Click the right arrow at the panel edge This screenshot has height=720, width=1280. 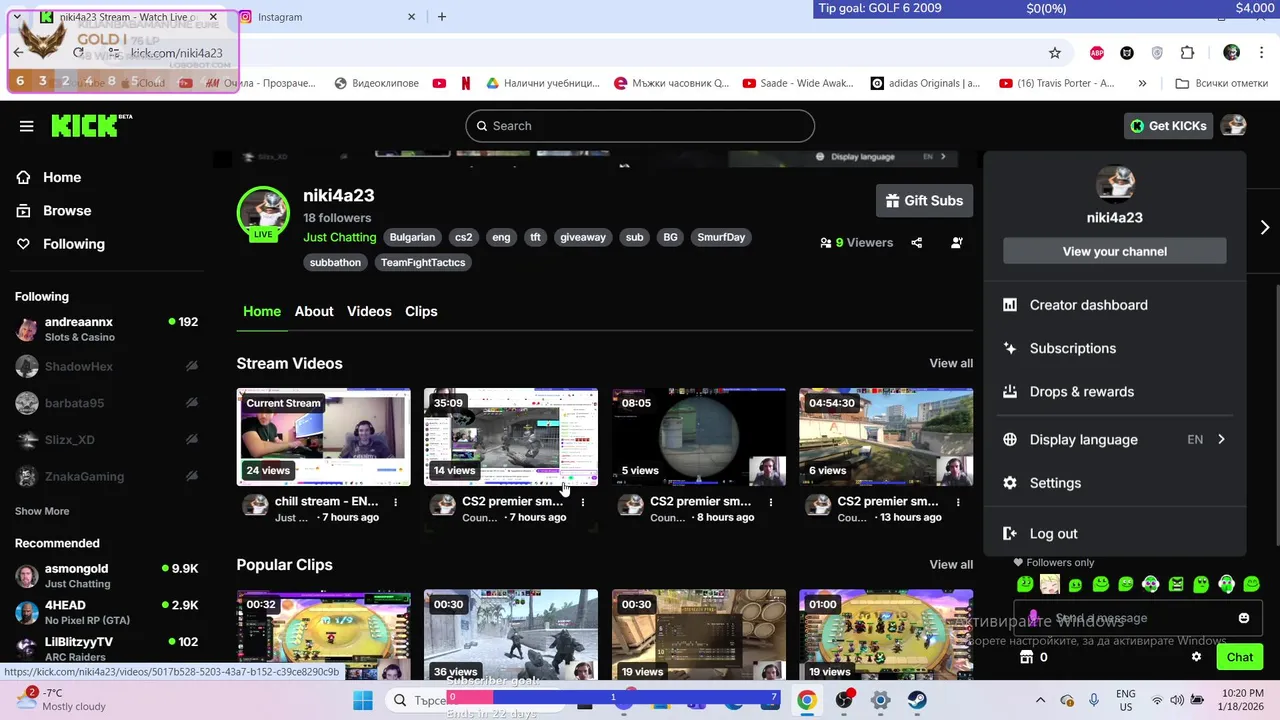[x=1265, y=228]
